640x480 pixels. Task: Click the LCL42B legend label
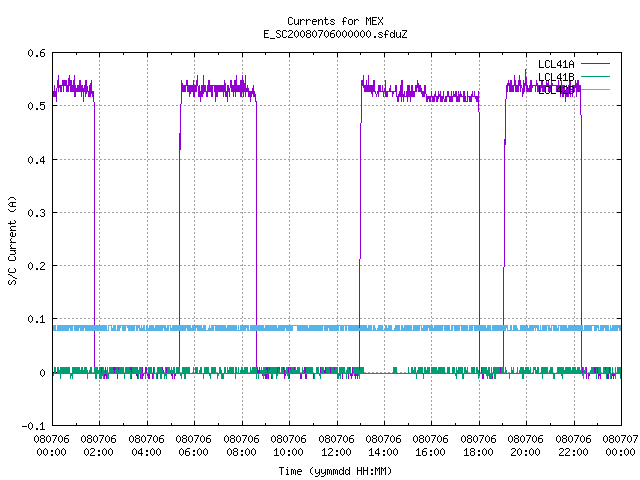[x=556, y=90]
